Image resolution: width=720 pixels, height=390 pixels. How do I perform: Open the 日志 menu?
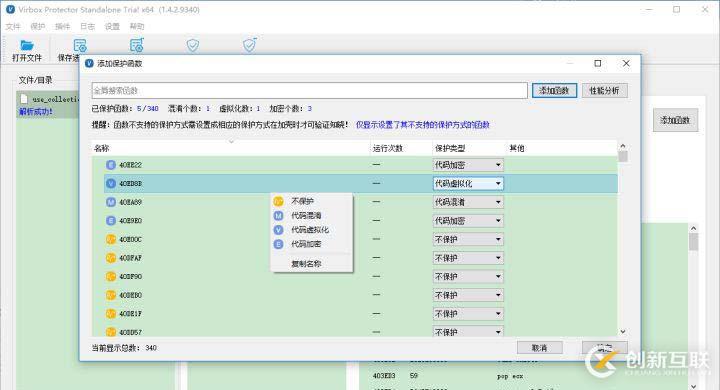point(87,27)
